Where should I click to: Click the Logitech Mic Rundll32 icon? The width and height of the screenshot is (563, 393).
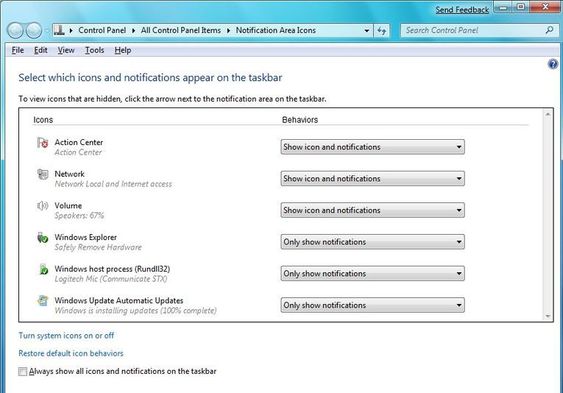coord(43,269)
